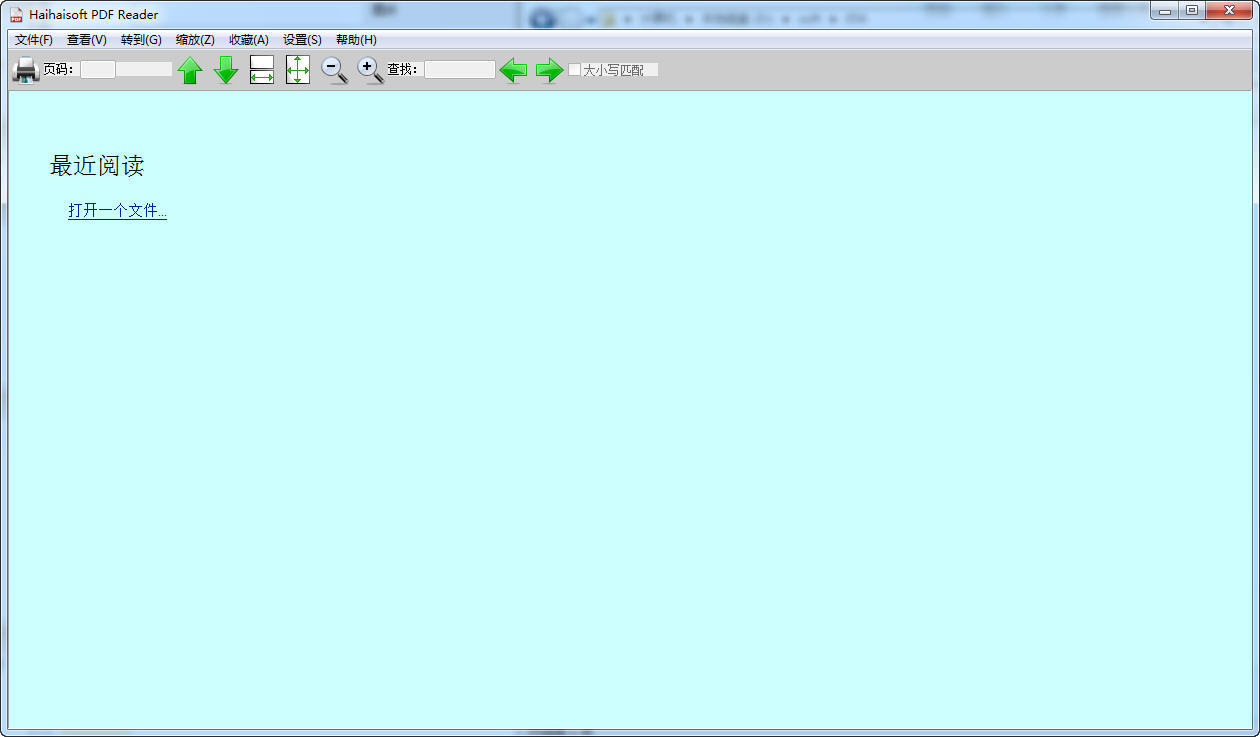Click the Print icon on the toolbar
Image resolution: width=1260 pixels, height=737 pixels.
(x=24, y=70)
